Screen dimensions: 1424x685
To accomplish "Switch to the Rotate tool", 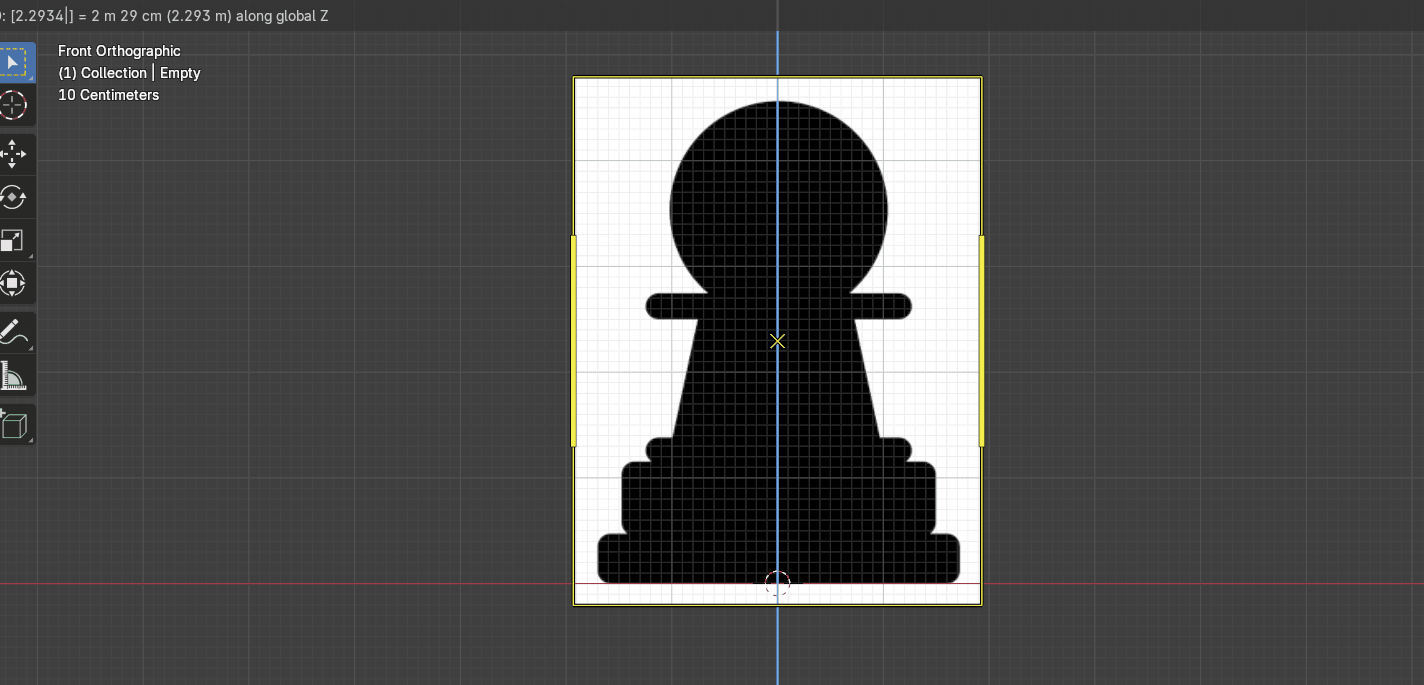I will click(13, 197).
